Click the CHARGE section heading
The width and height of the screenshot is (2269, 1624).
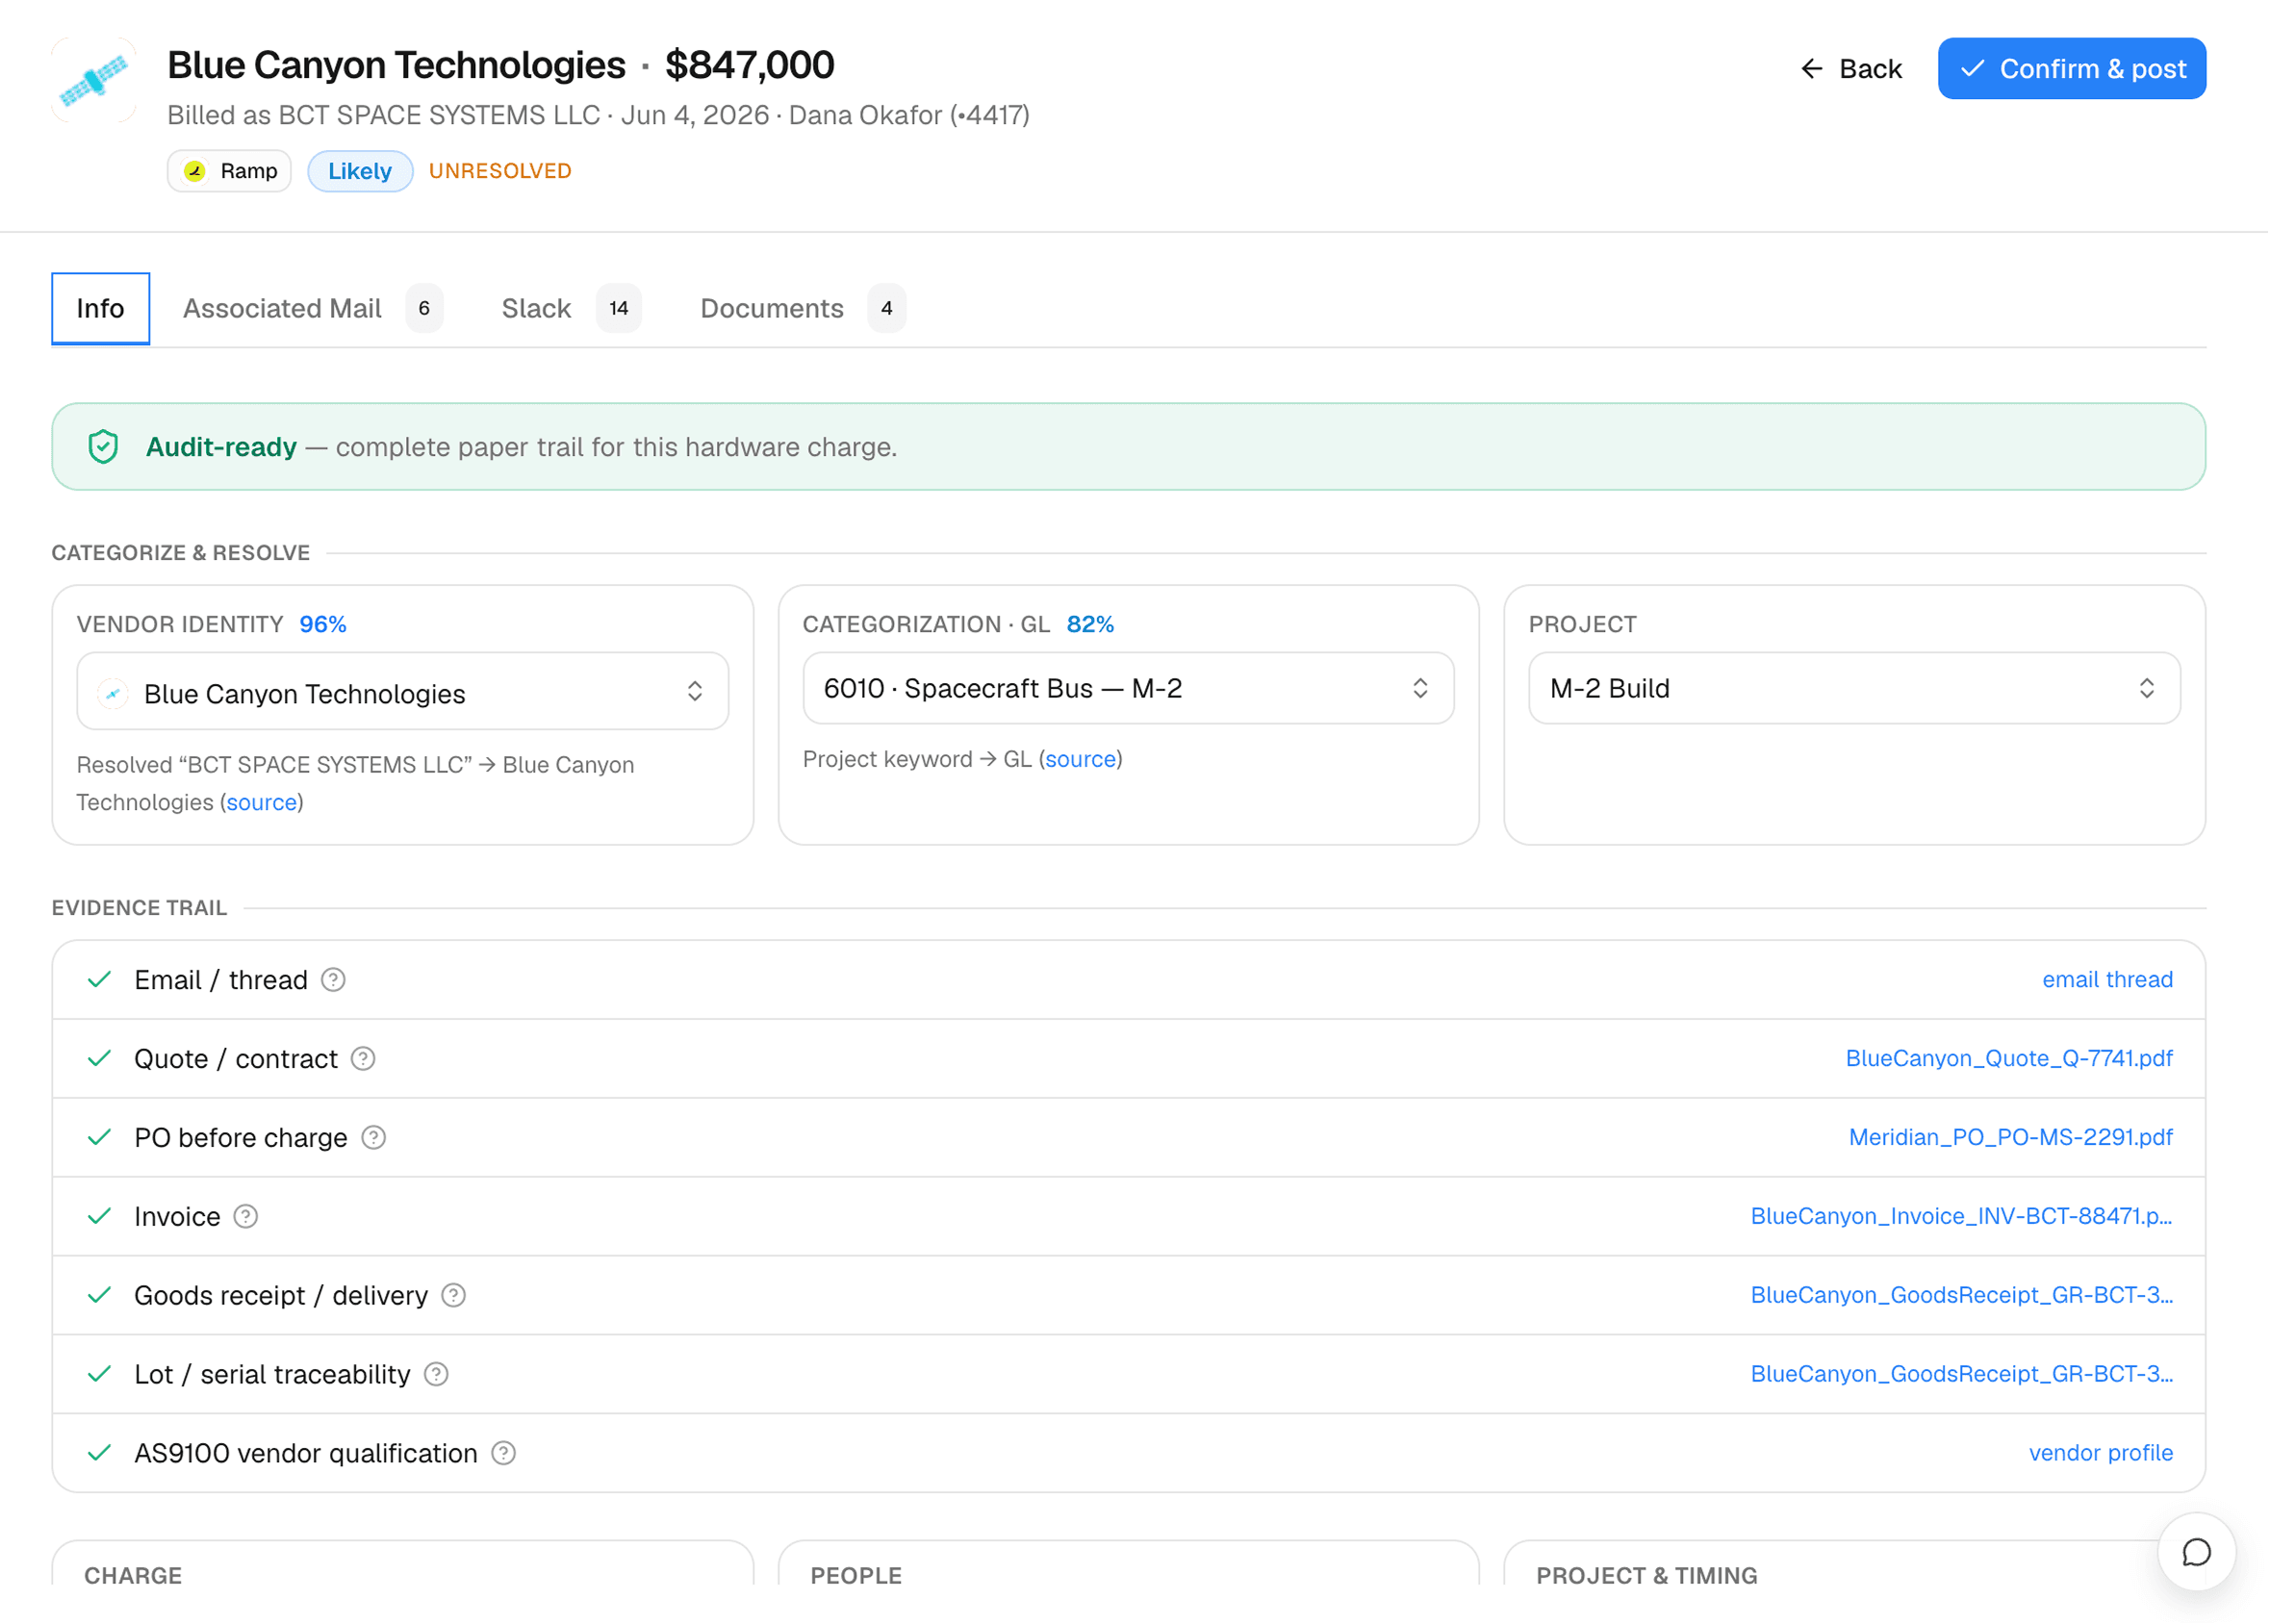pyautogui.click(x=133, y=1576)
